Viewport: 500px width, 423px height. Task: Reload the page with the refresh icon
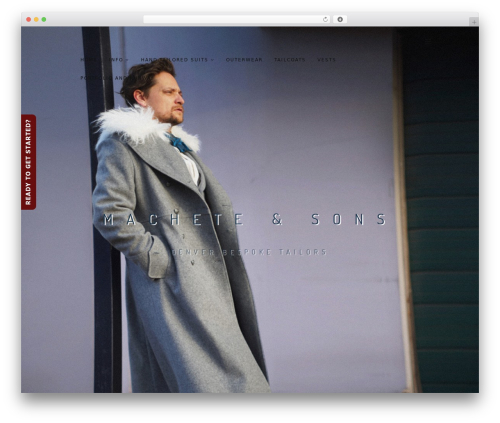tap(325, 19)
